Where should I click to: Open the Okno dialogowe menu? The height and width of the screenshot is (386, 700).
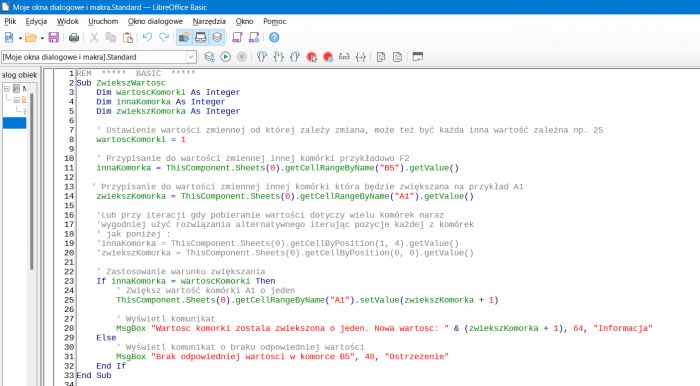155,21
